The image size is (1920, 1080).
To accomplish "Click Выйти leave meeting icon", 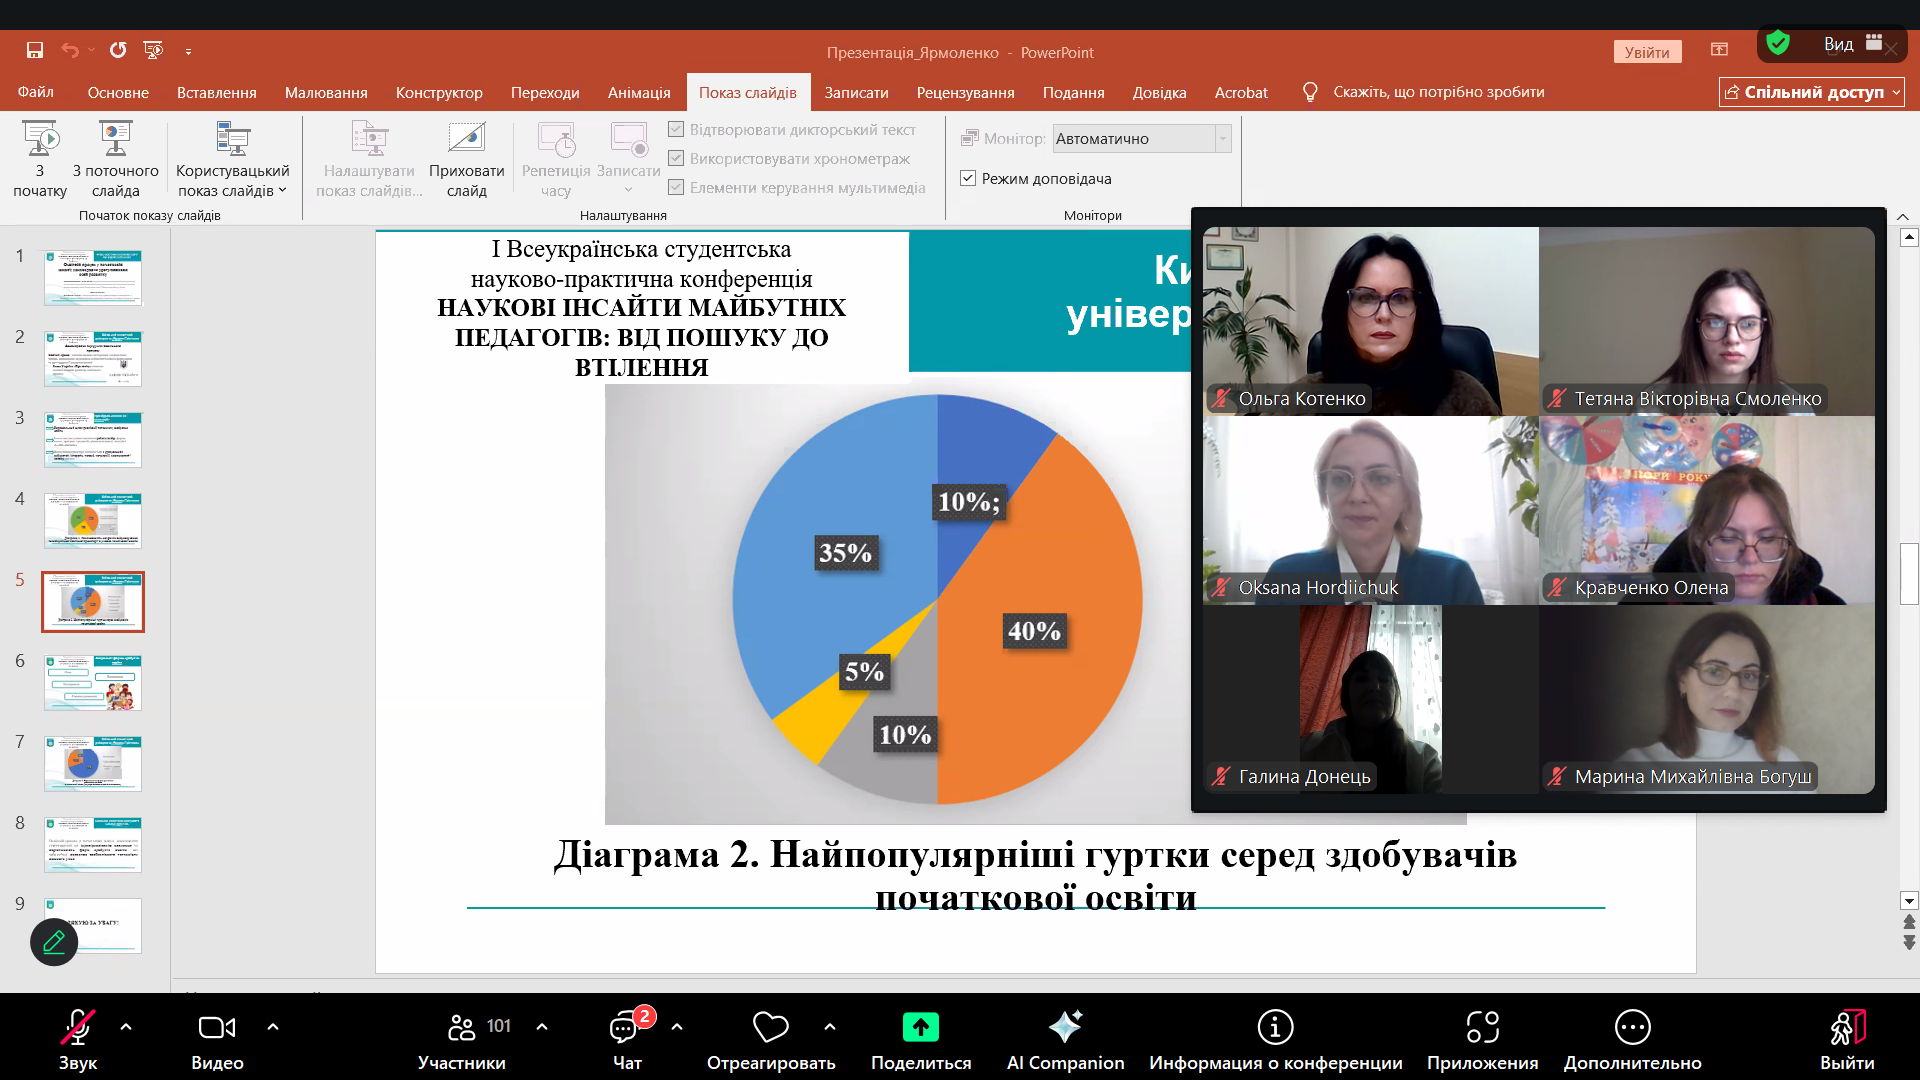I will tap(1847, 1027).
